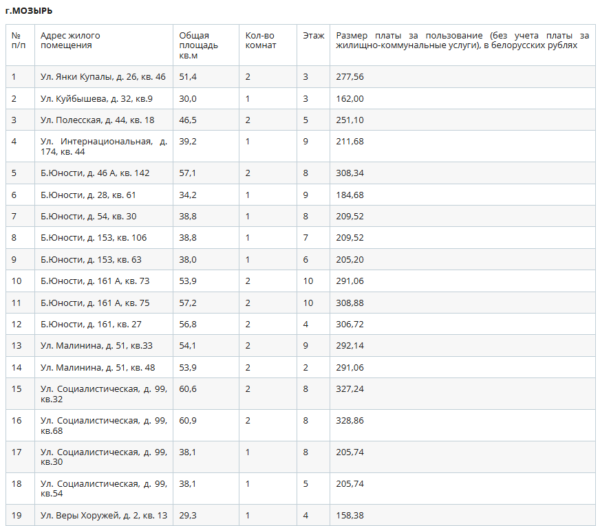Click address Ул. Веры Хоружей, д. 2, кв. 13
The image size is (600, 526).
[x=103, y=514]
